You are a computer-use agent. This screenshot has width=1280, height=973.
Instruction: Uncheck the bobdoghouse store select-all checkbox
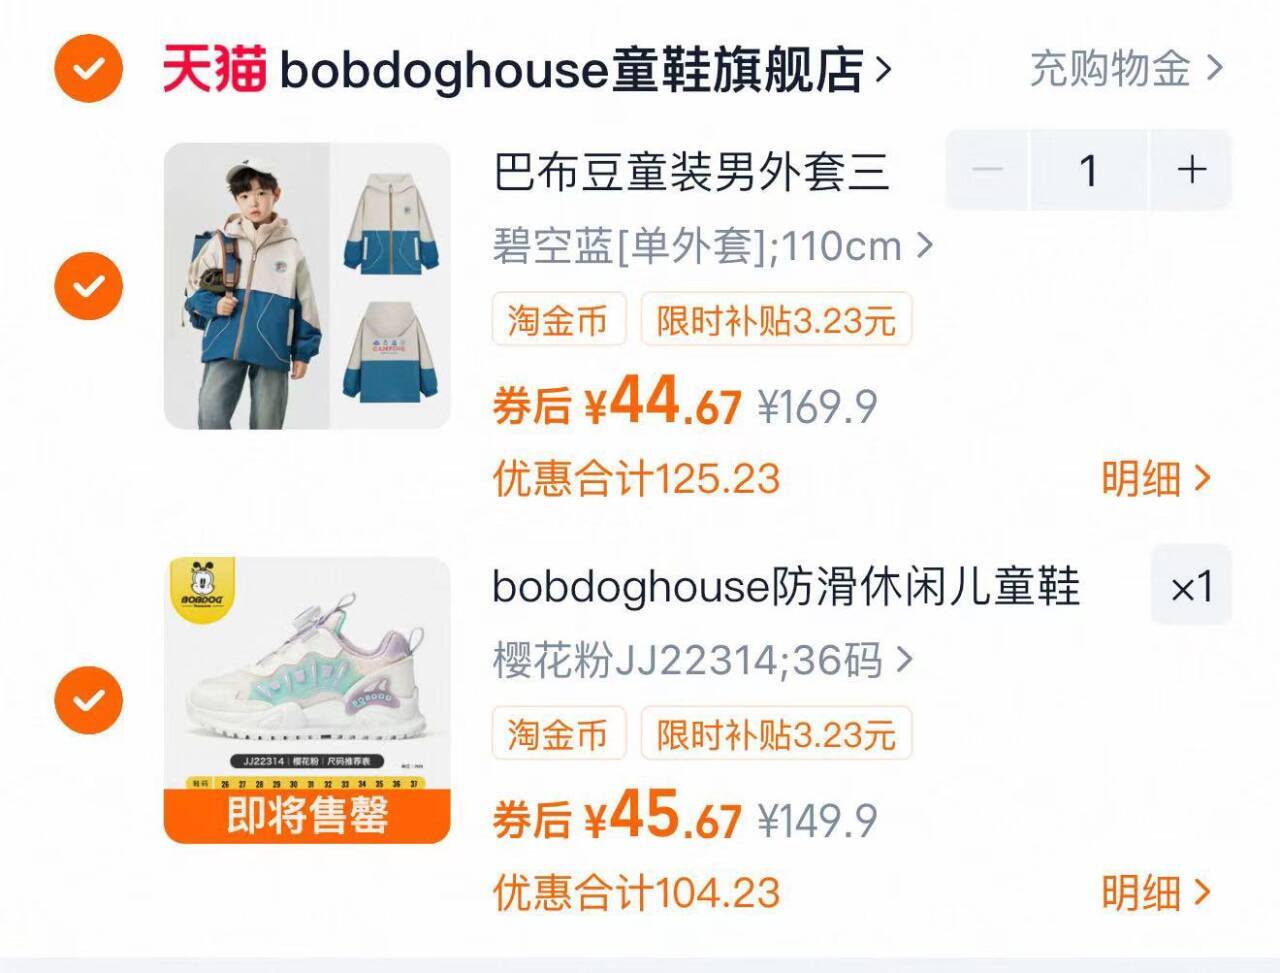click(89, 68)
